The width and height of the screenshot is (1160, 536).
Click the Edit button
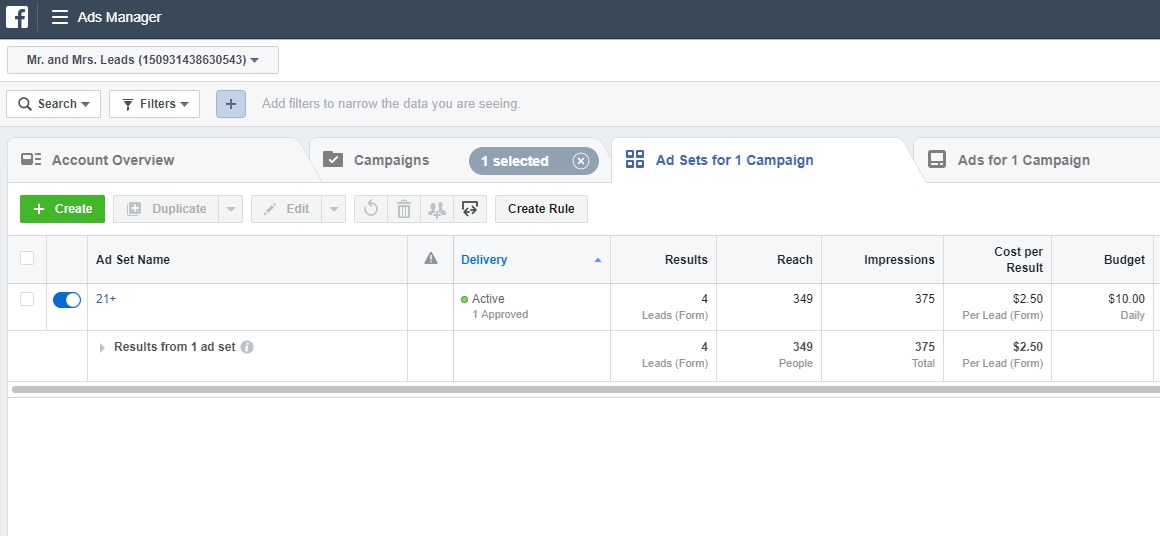[286, 209]
